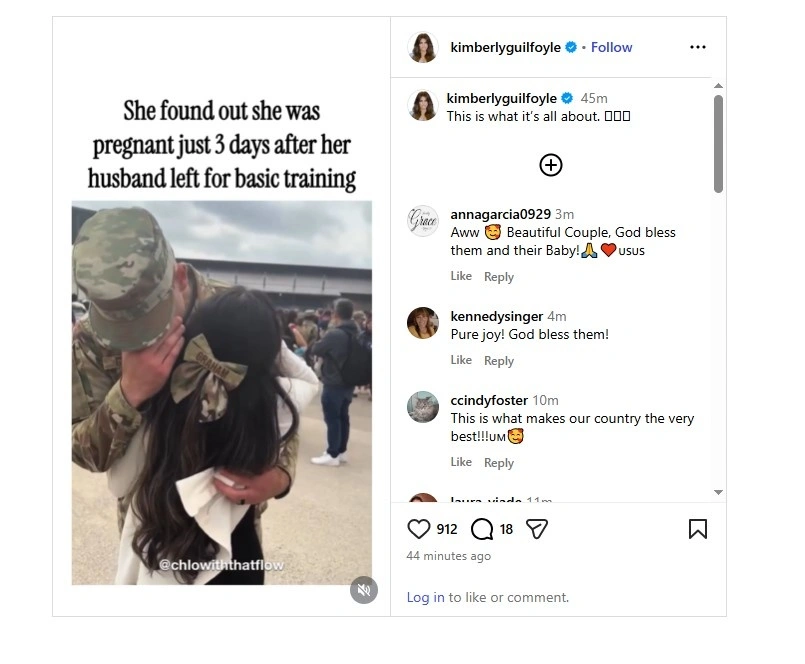
Task: Click annagarcia0929's avatar
Action: coord(423,222)
